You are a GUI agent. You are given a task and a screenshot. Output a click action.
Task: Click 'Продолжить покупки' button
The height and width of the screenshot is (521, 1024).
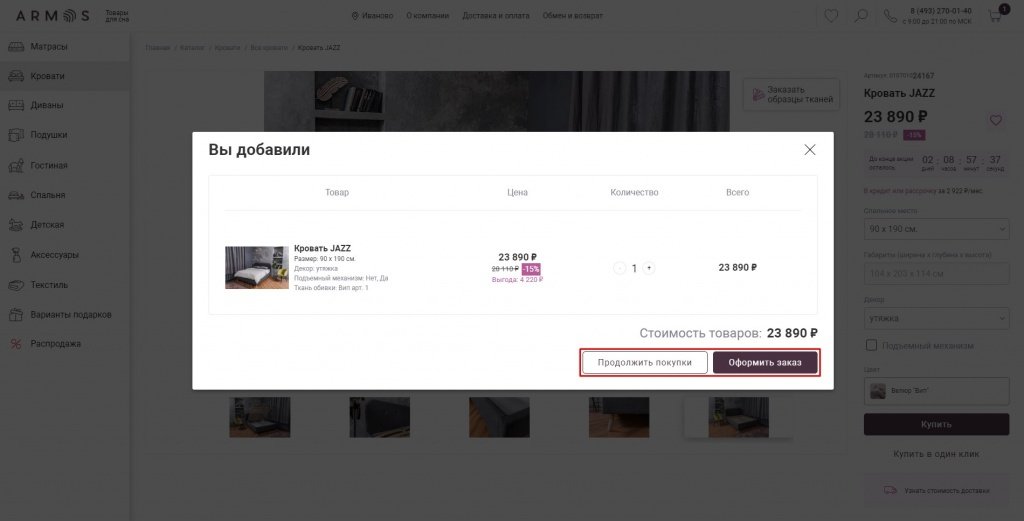645,362
